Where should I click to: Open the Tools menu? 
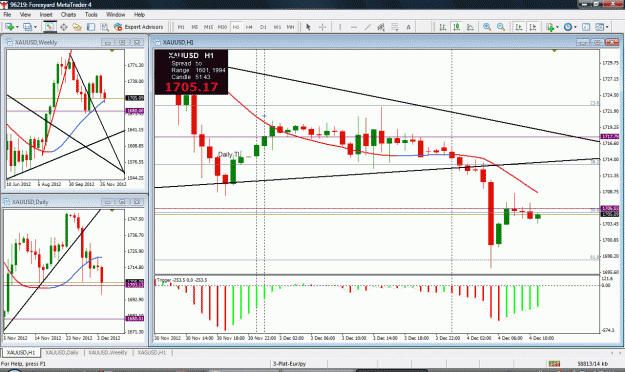[x=91, y=14]
